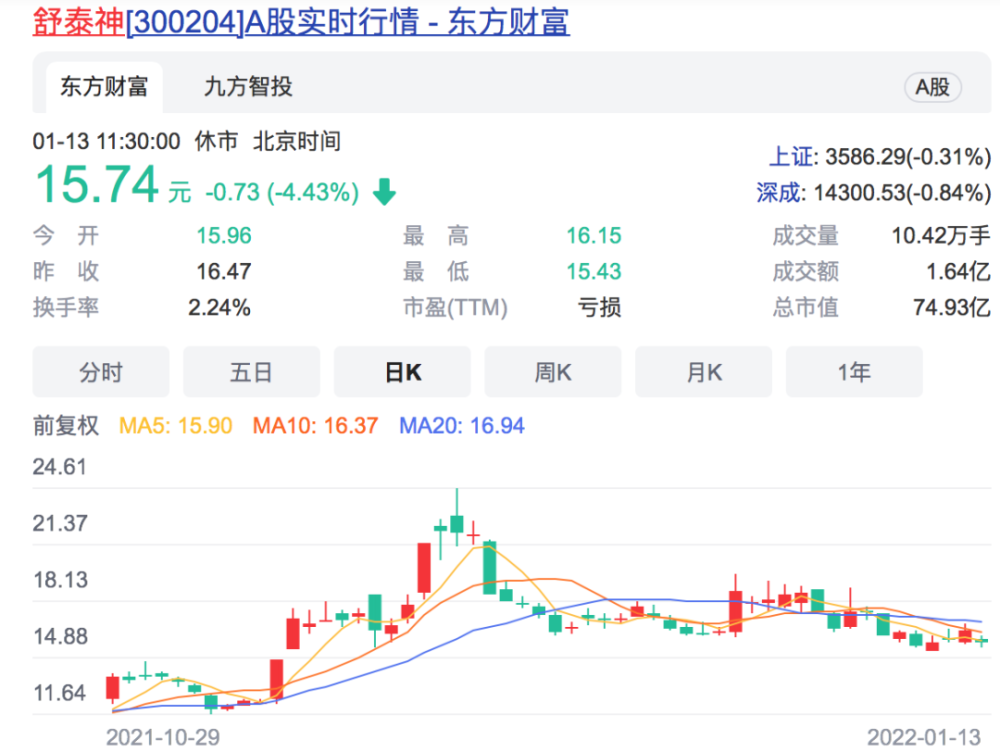Viewport: 1000px width, 752px height.
Task: Select the 月K chart view
Action: (x=703, y=372)
